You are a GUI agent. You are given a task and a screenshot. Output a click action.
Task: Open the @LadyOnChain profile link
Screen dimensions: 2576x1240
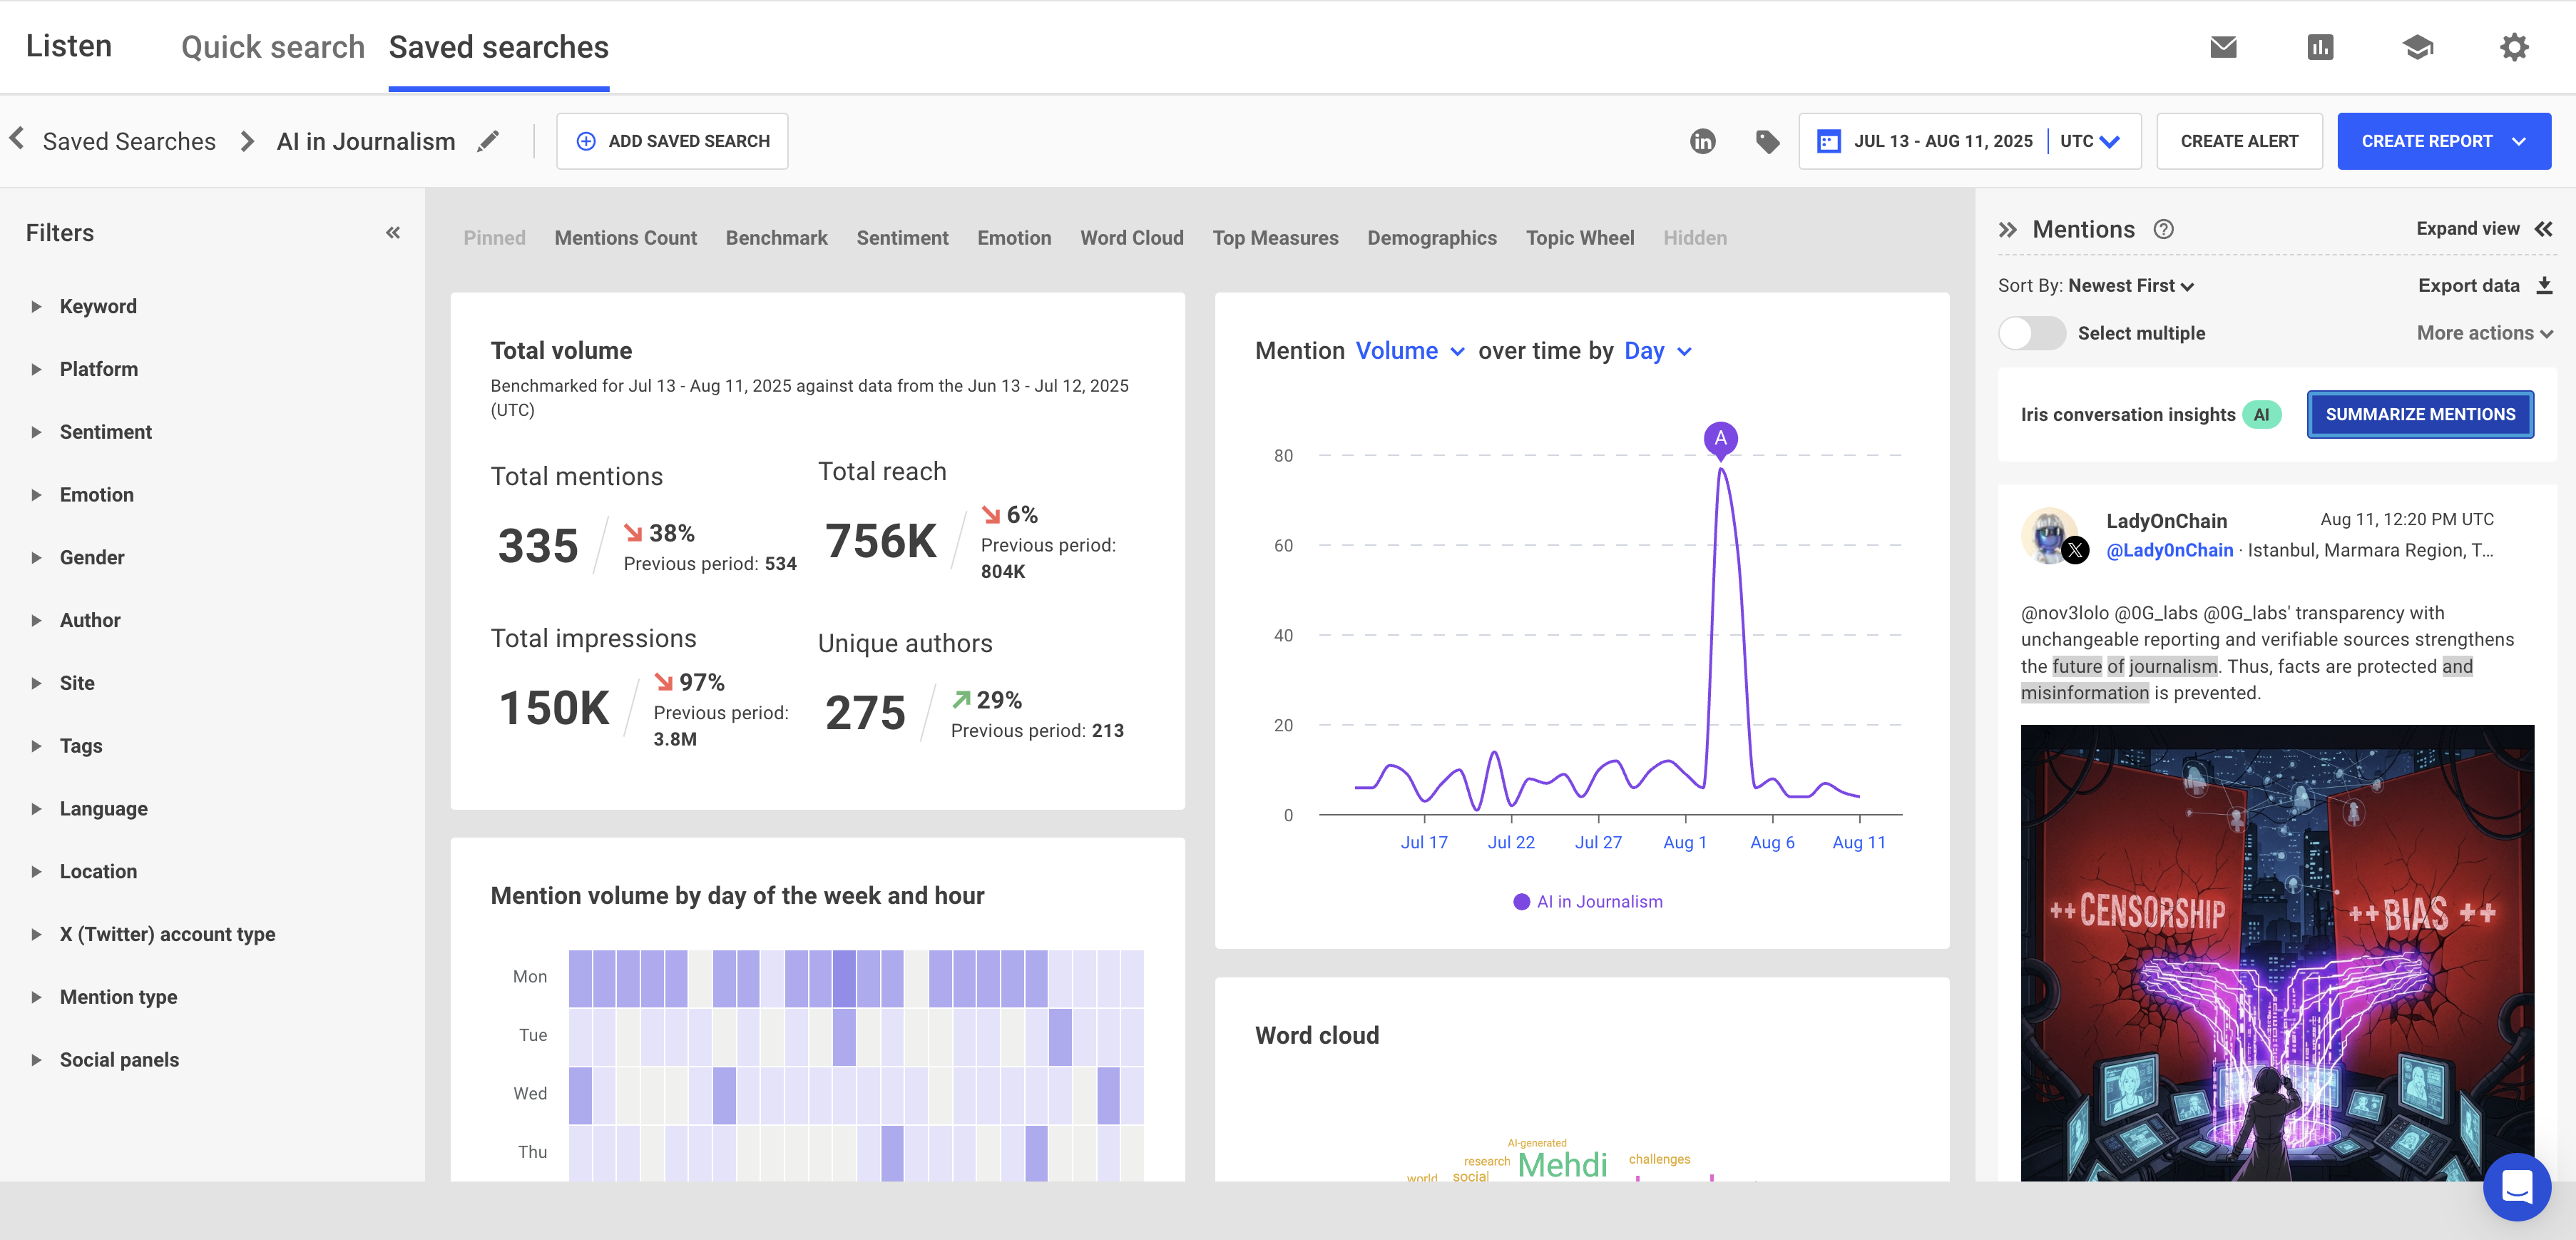coord(2169,550)
